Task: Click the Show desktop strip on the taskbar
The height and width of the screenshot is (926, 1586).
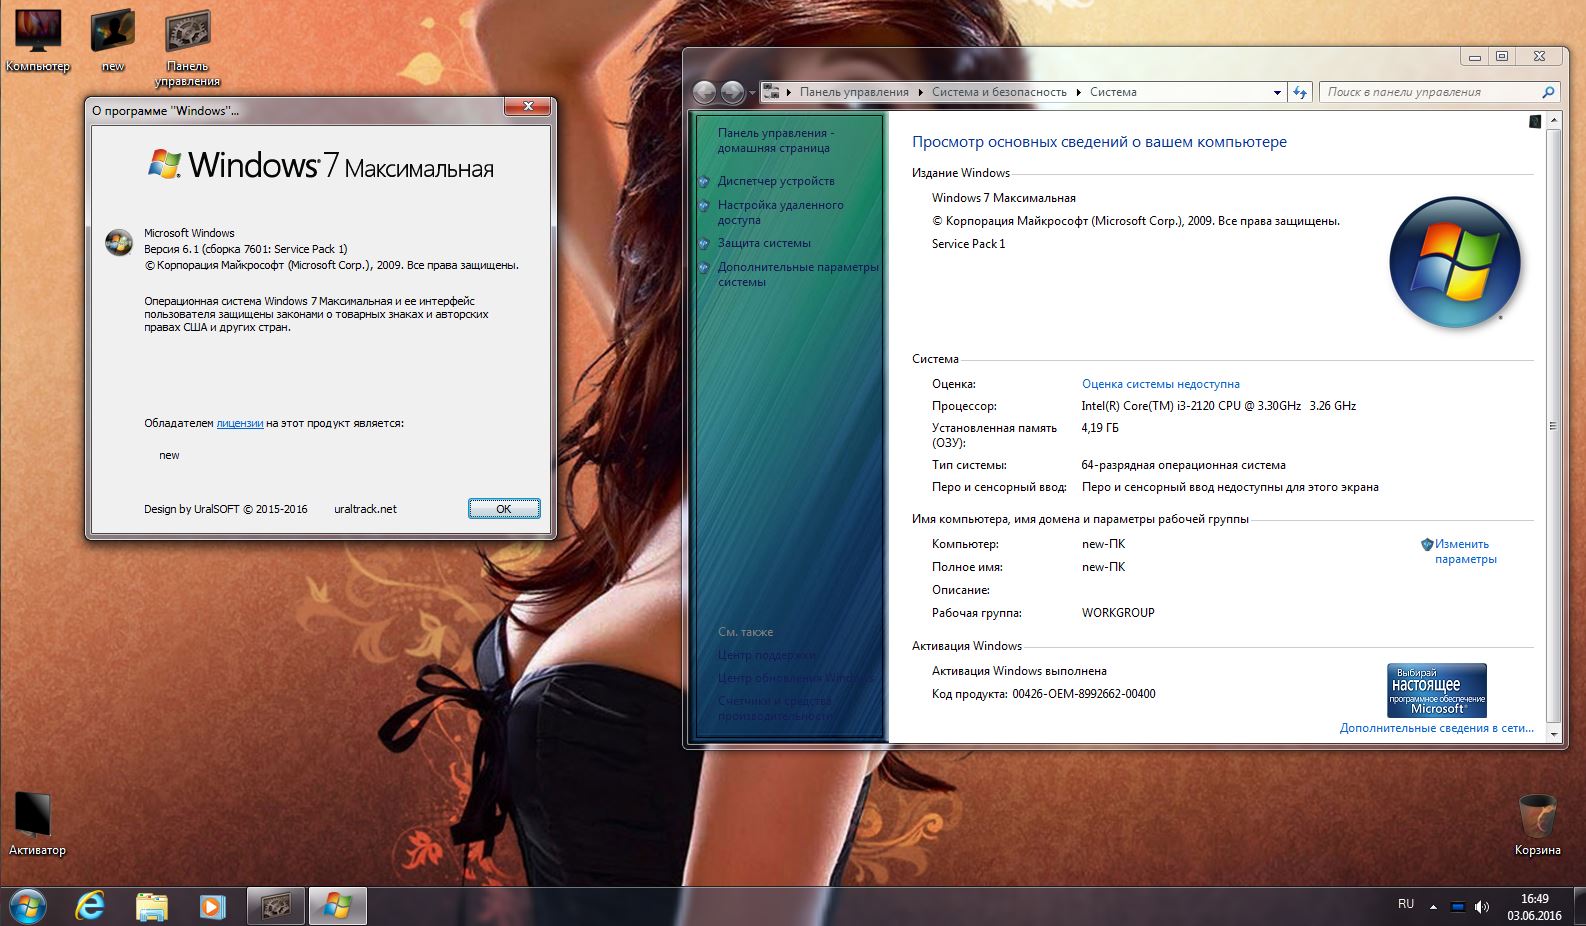Action: pos(1579,906)
